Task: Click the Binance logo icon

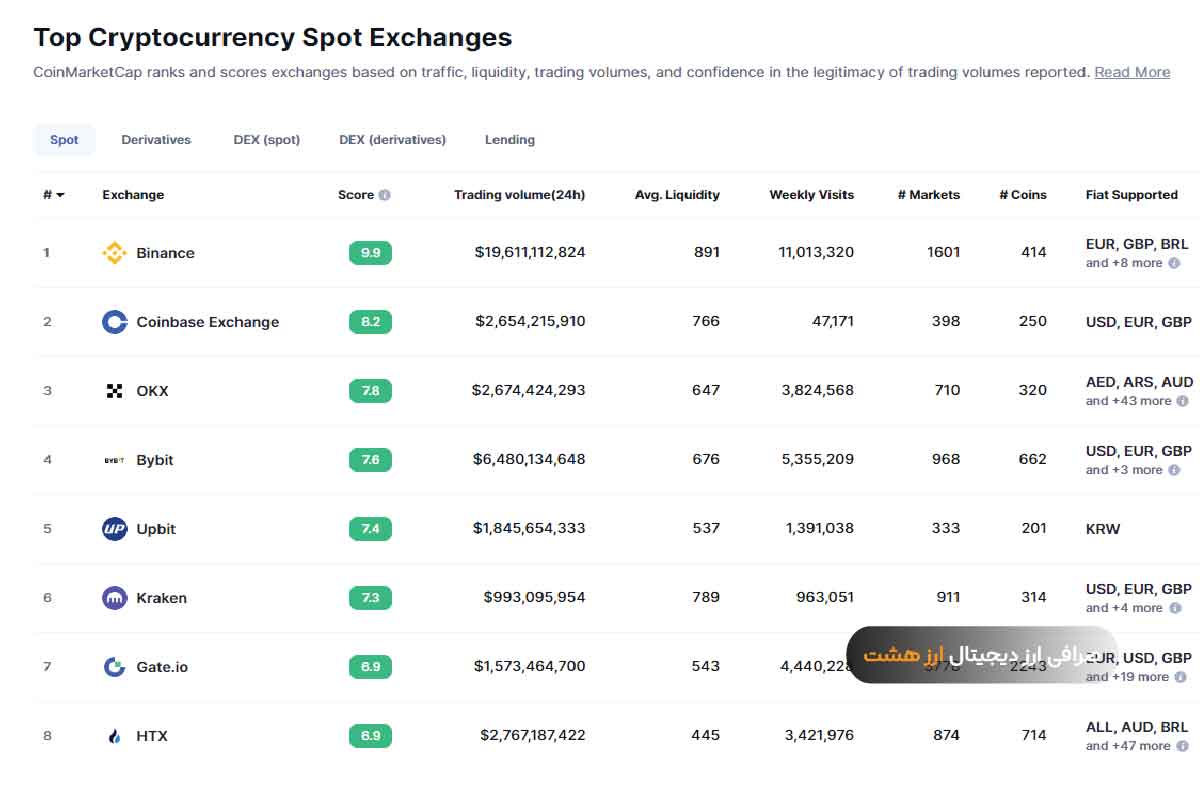Action: click(115, 253)
